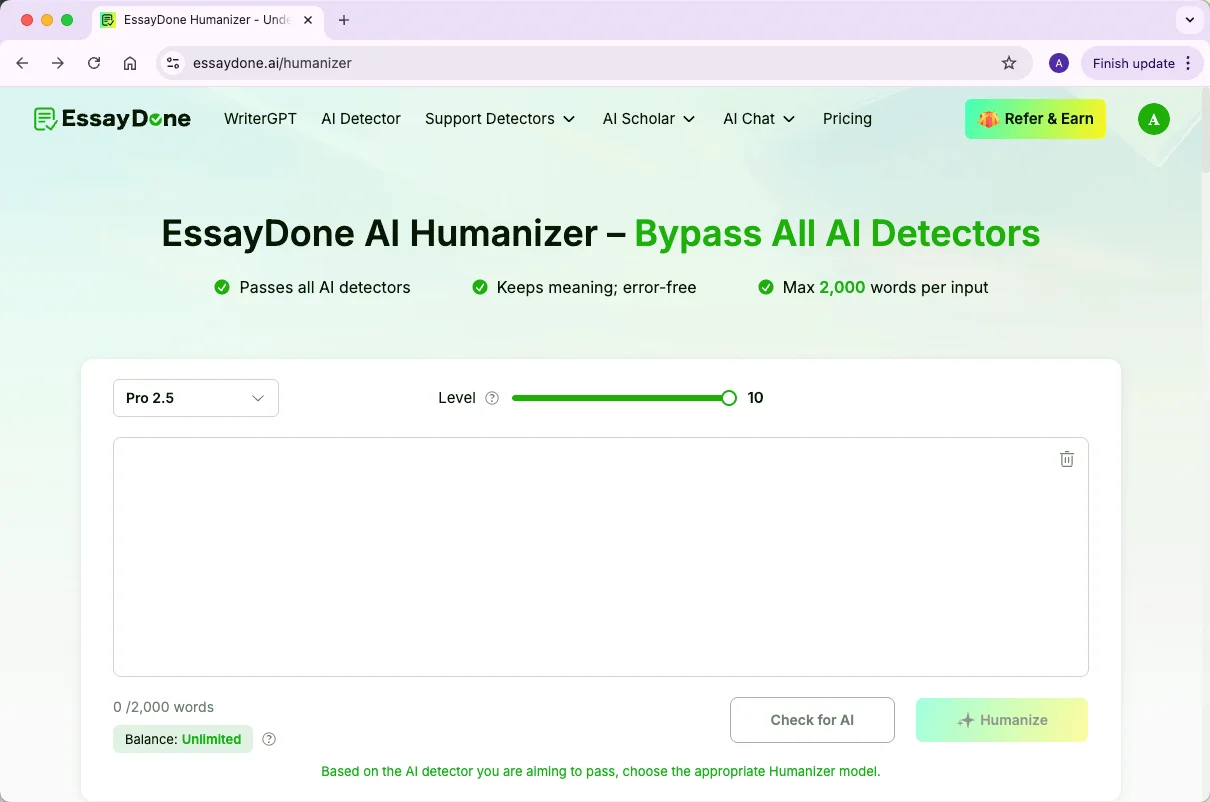Click the sparkle icon on Humanize
Viewport: 1210px width, 802px height.
[x=965, y=720]
